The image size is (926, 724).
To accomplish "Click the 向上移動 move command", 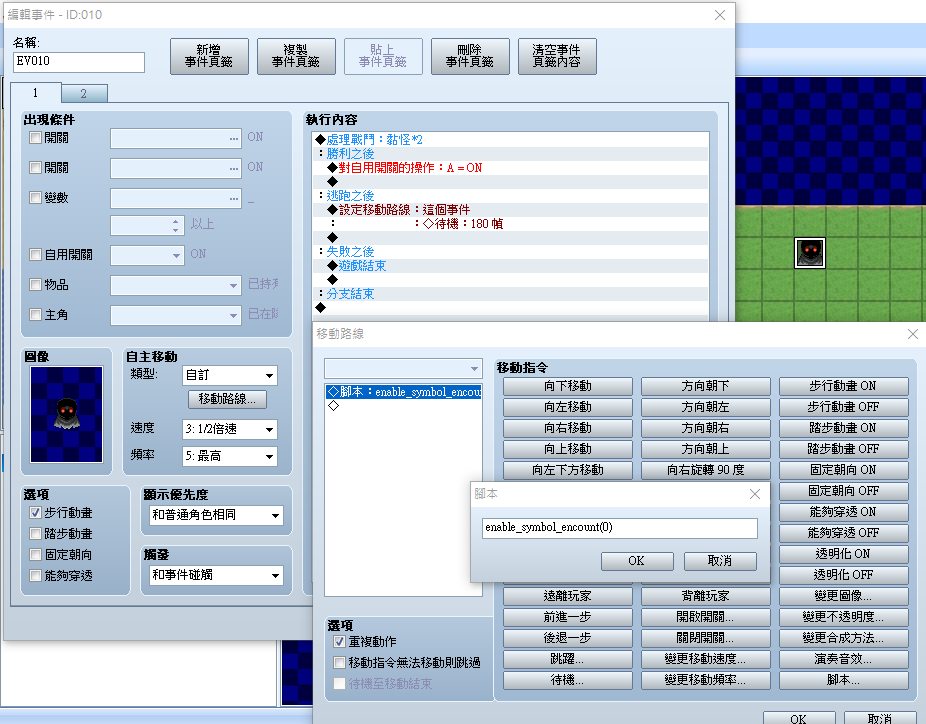I will tap(568, 449).
